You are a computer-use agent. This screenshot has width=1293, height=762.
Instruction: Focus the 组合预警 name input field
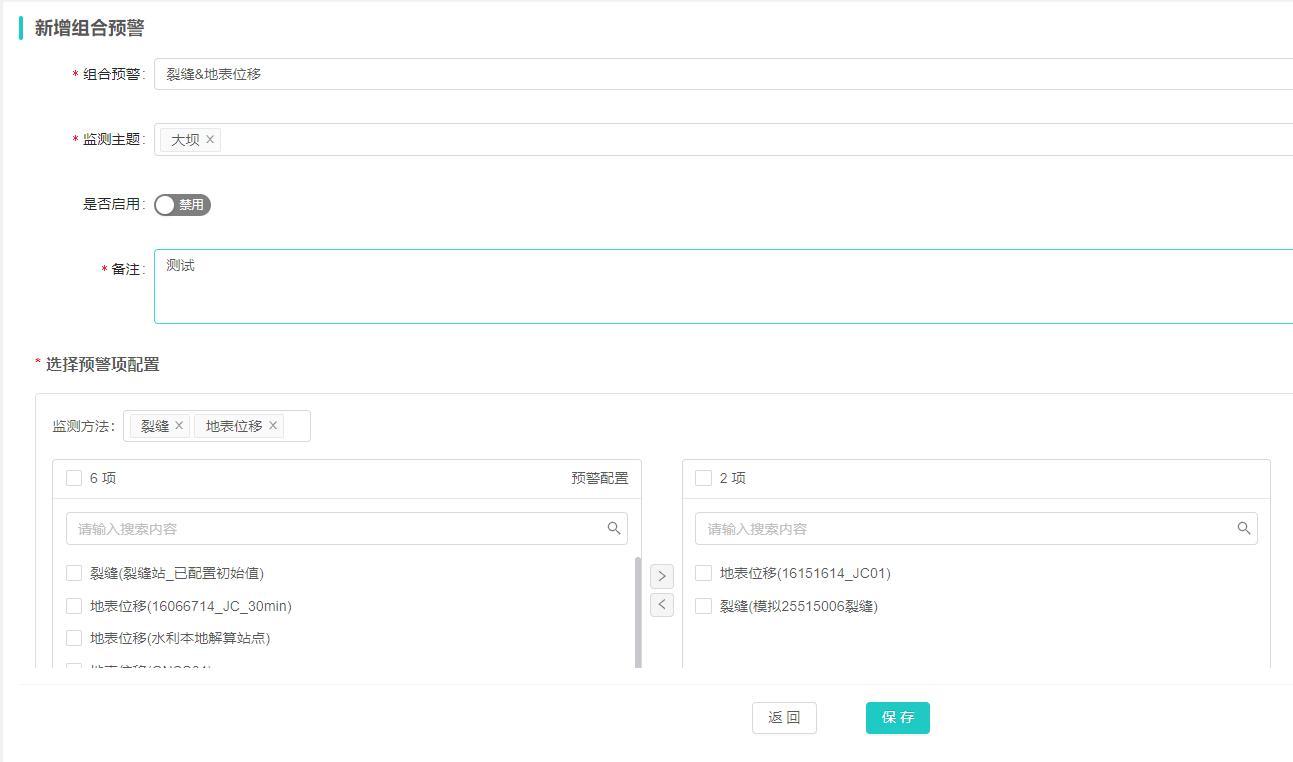coord(700,74)
